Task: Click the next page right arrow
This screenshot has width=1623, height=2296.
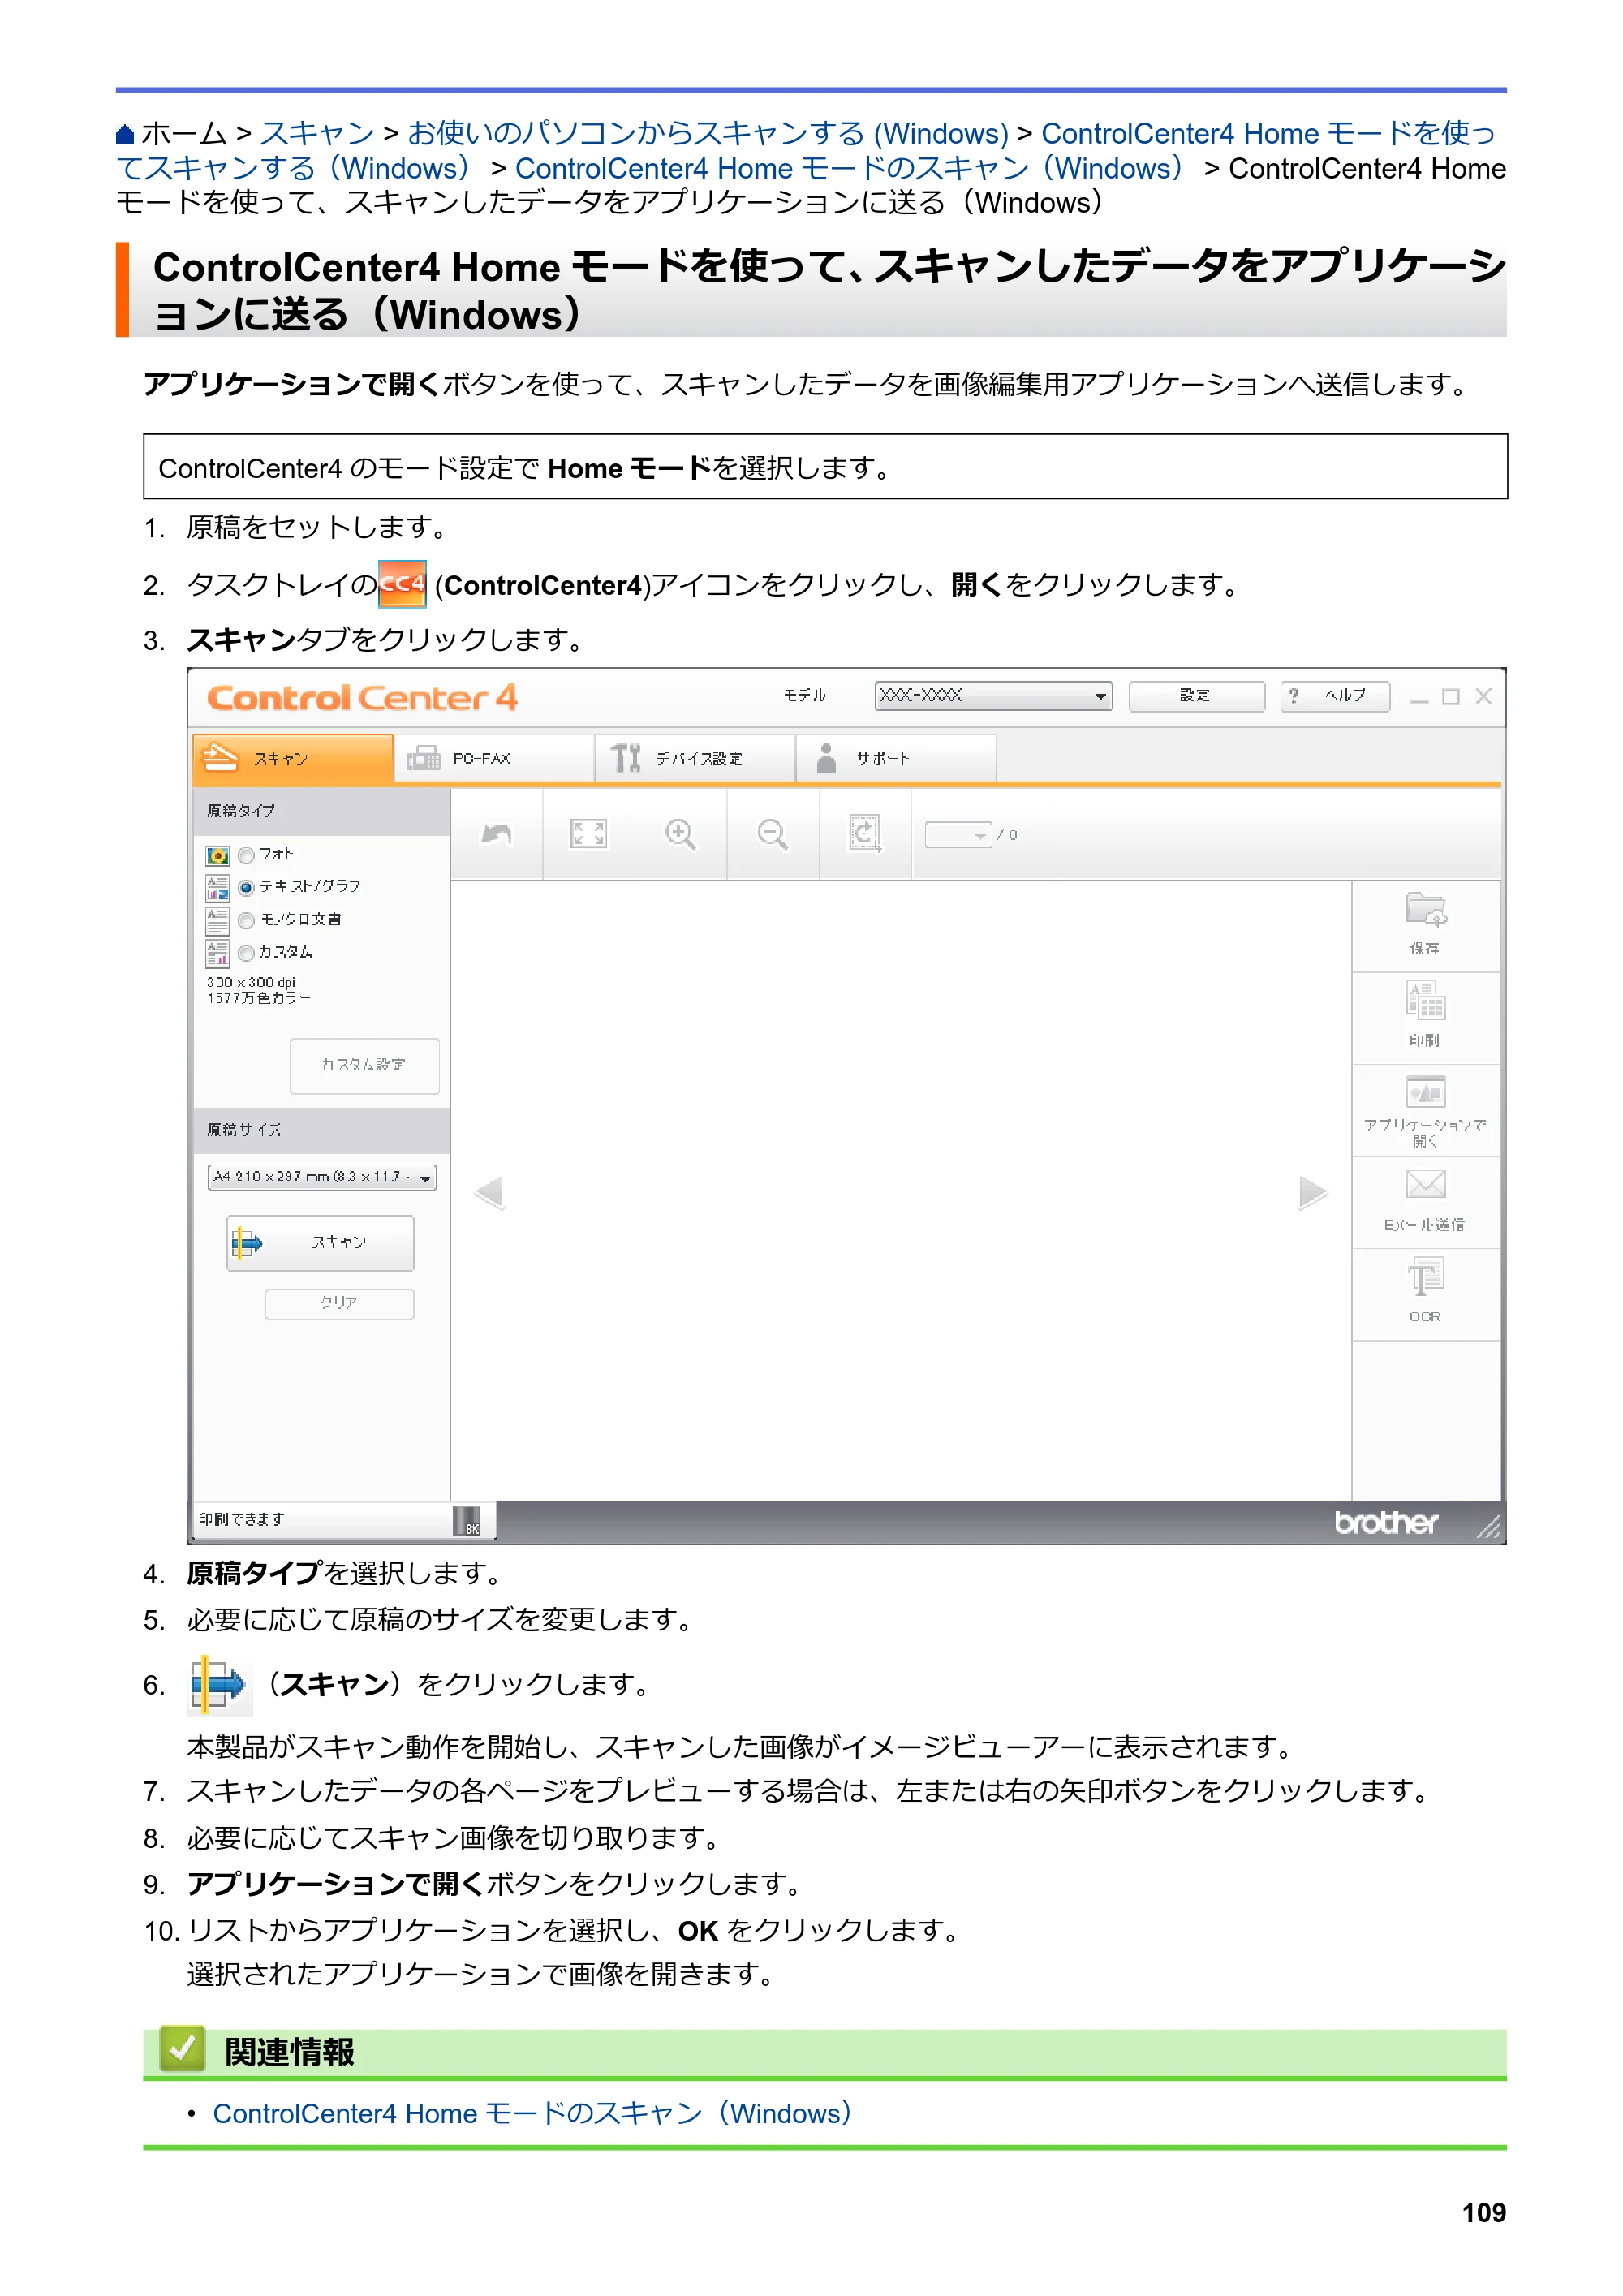Action: (x=1312, y=1192)
